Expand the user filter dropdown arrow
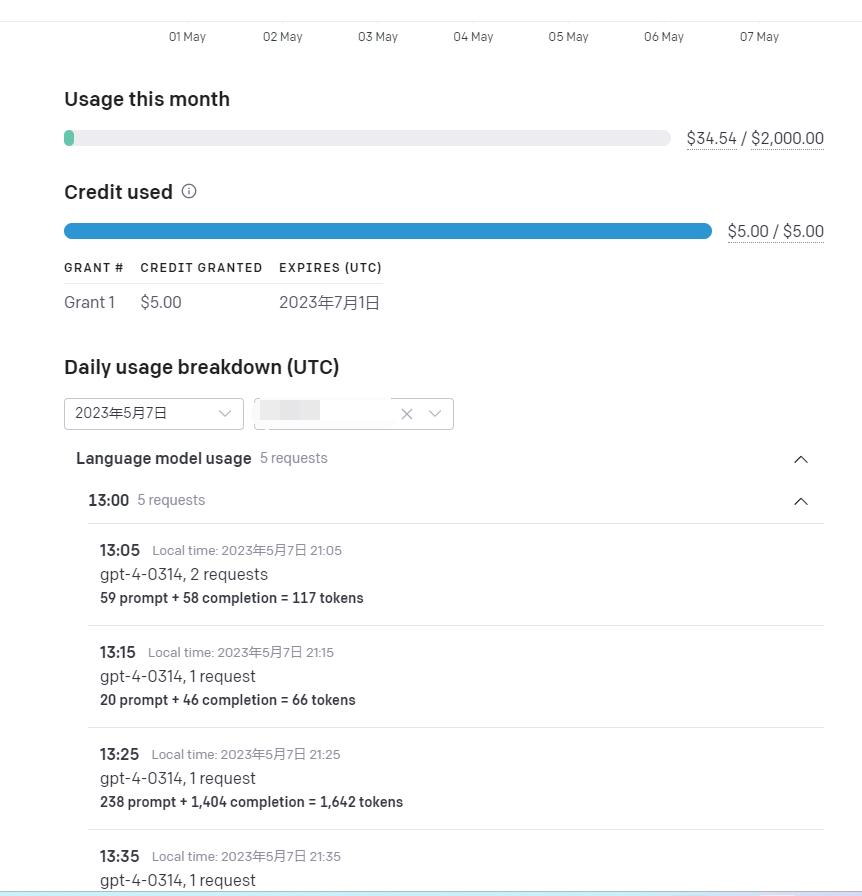Screen dimensions: 862x896 click(435, 414)
